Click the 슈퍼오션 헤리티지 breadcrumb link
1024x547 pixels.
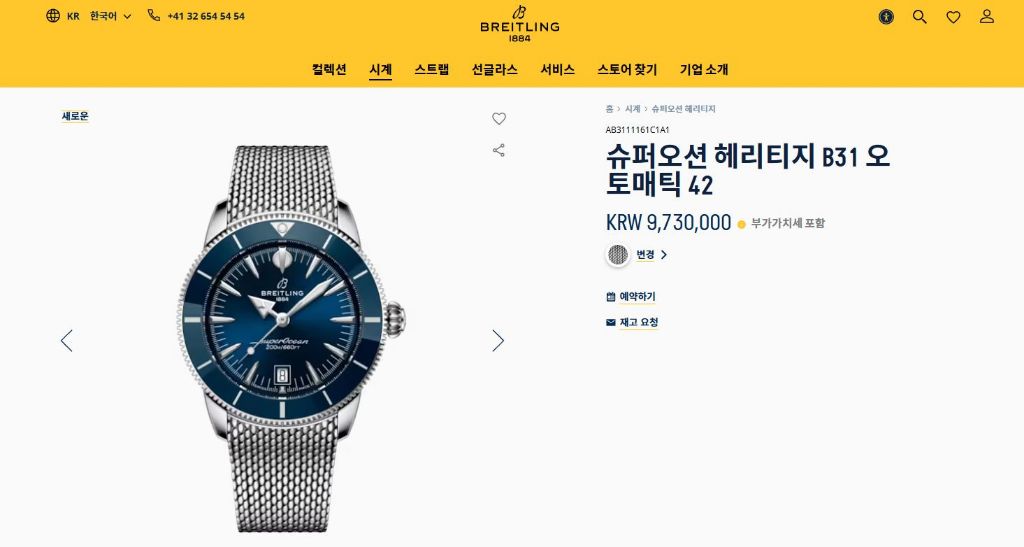coord(683,109)
